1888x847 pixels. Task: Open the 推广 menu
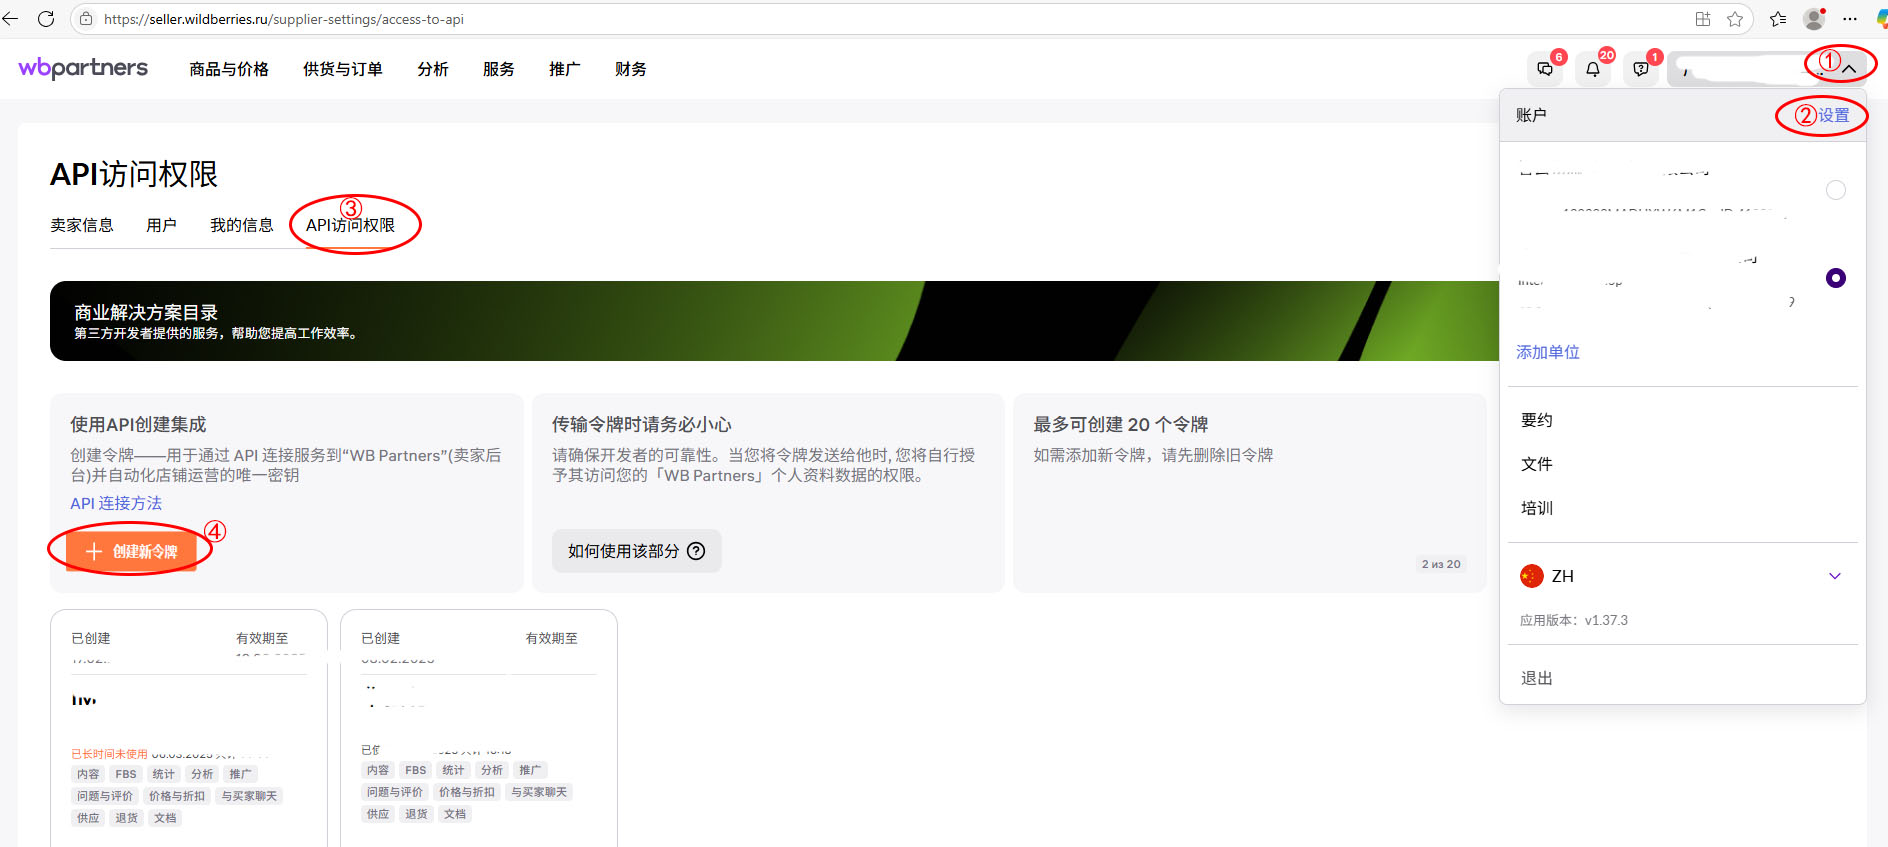coord(565,69)
